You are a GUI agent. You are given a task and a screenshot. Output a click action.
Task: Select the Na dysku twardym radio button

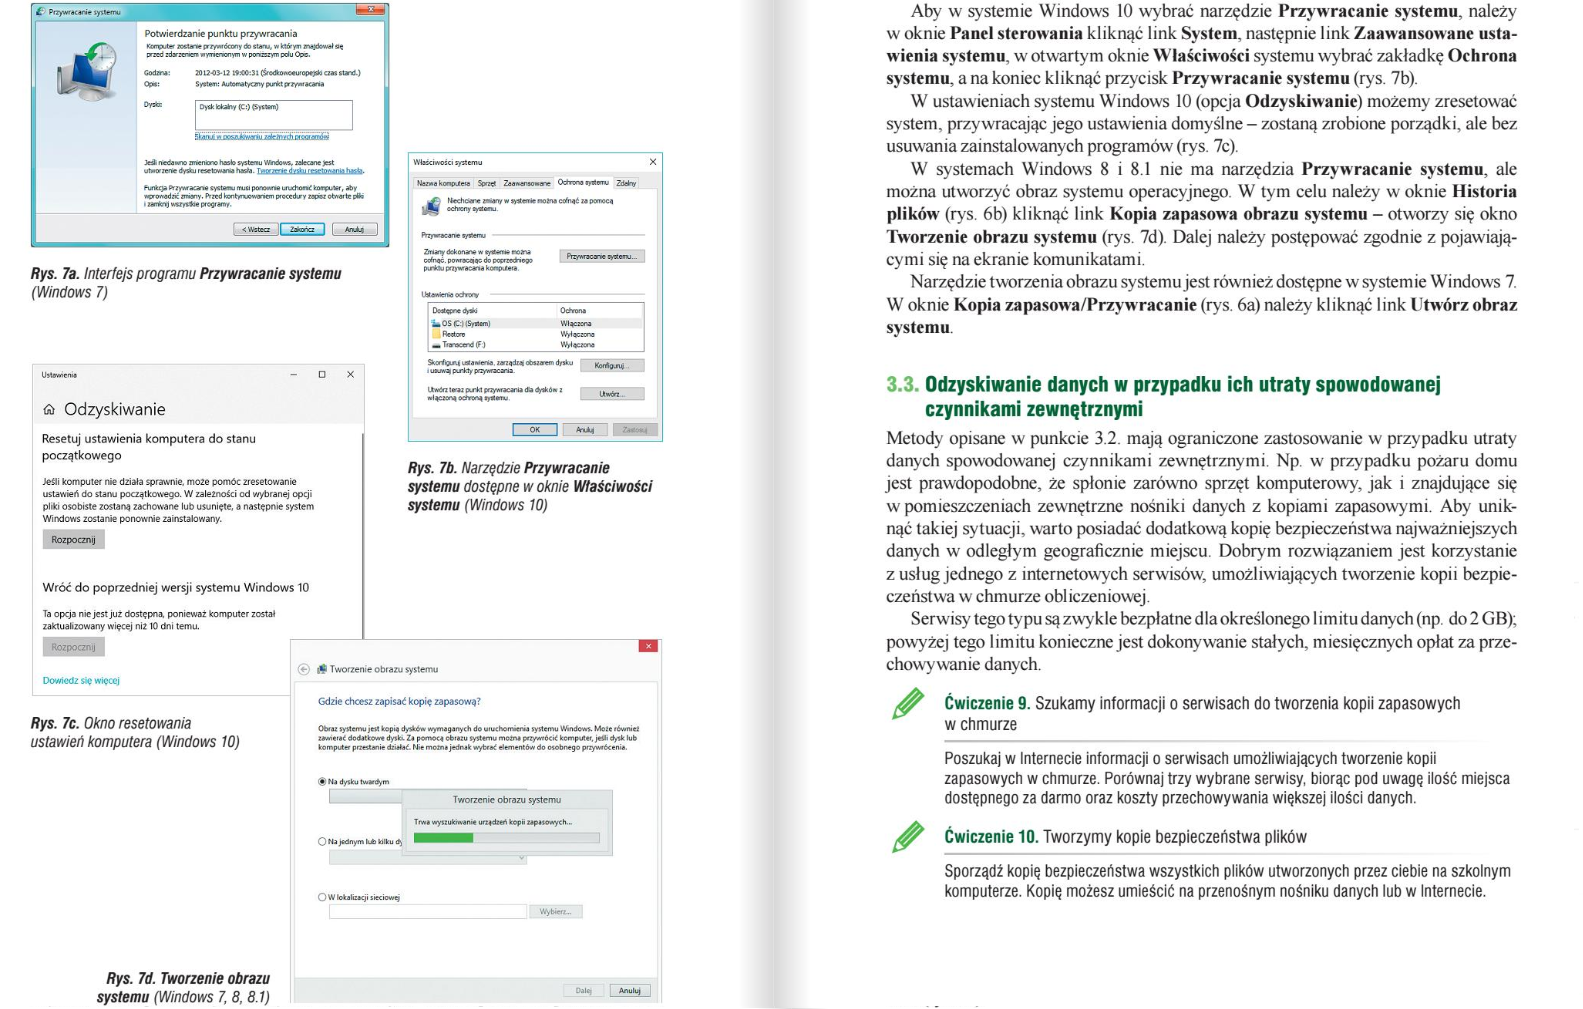[x=322, y=781]
